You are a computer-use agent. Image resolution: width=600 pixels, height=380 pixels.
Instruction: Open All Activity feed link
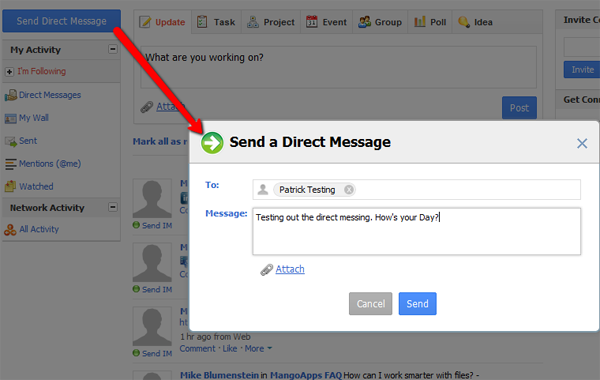(39, 229)
